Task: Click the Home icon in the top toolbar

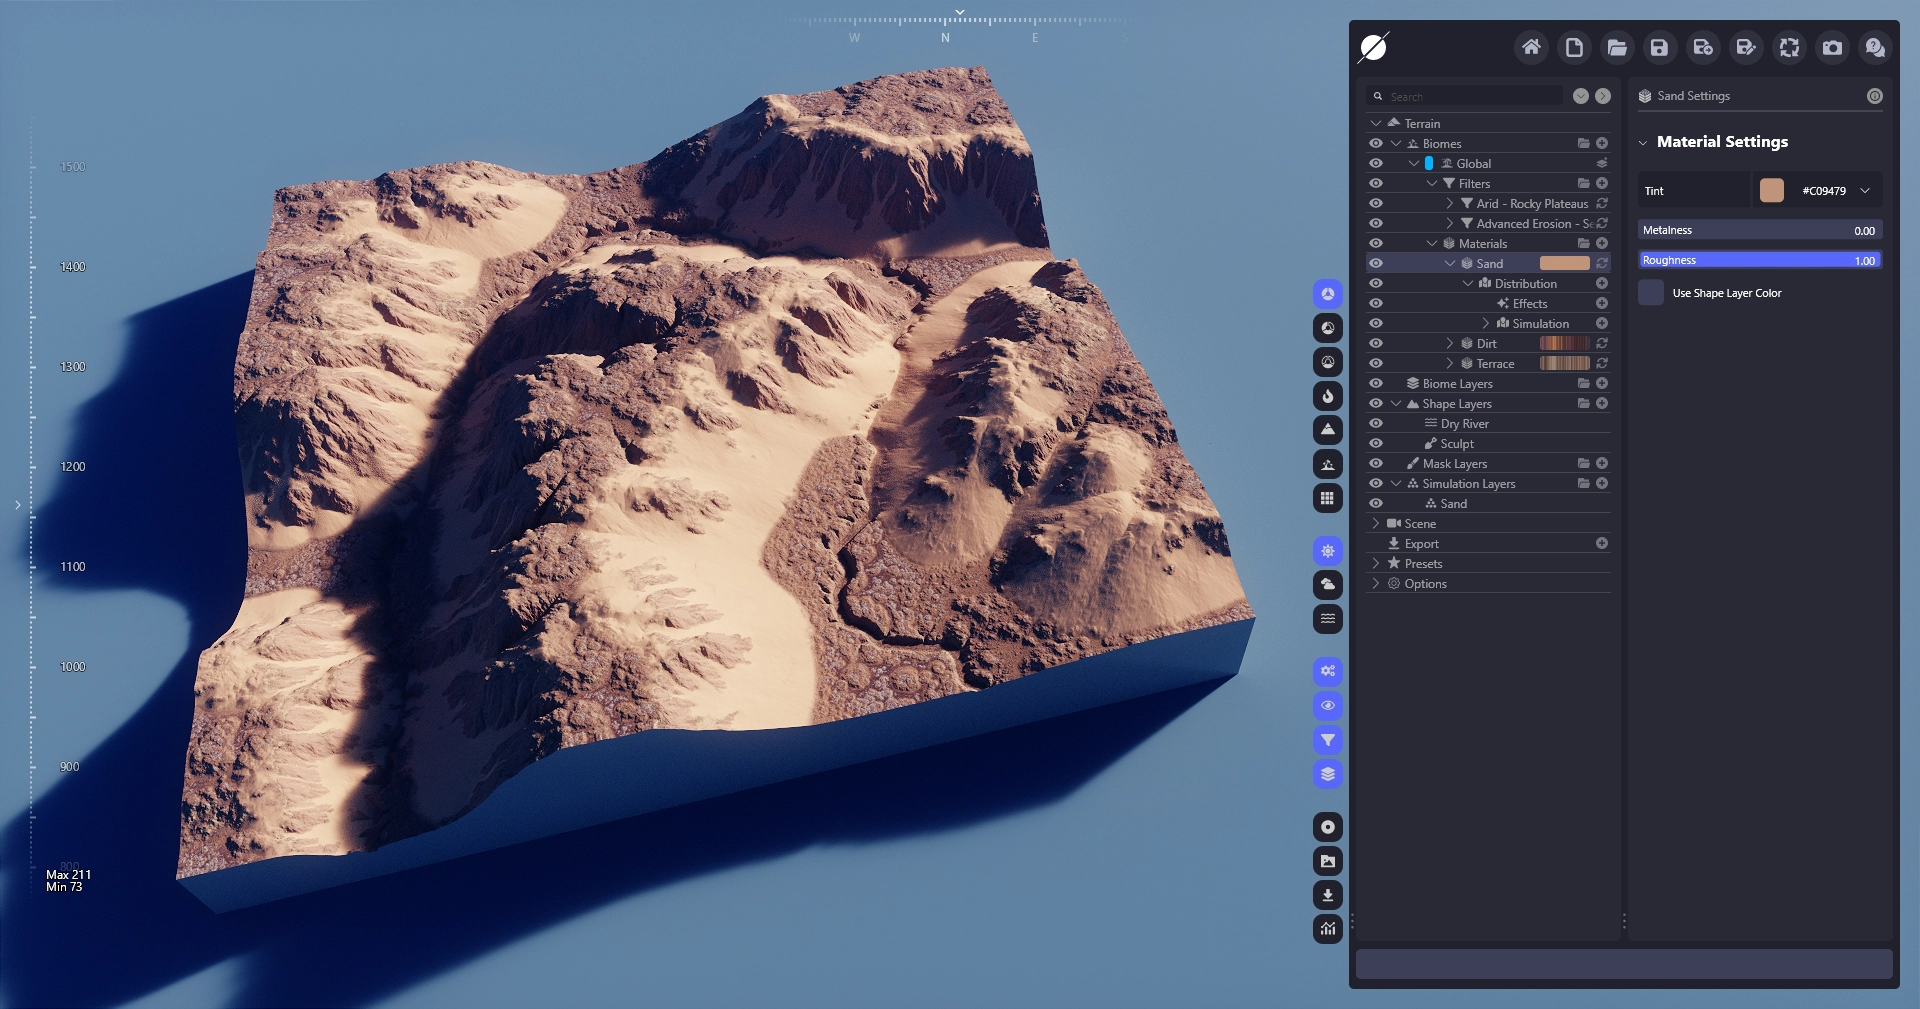Action: pyautogui.click(x=1531, y=48)
